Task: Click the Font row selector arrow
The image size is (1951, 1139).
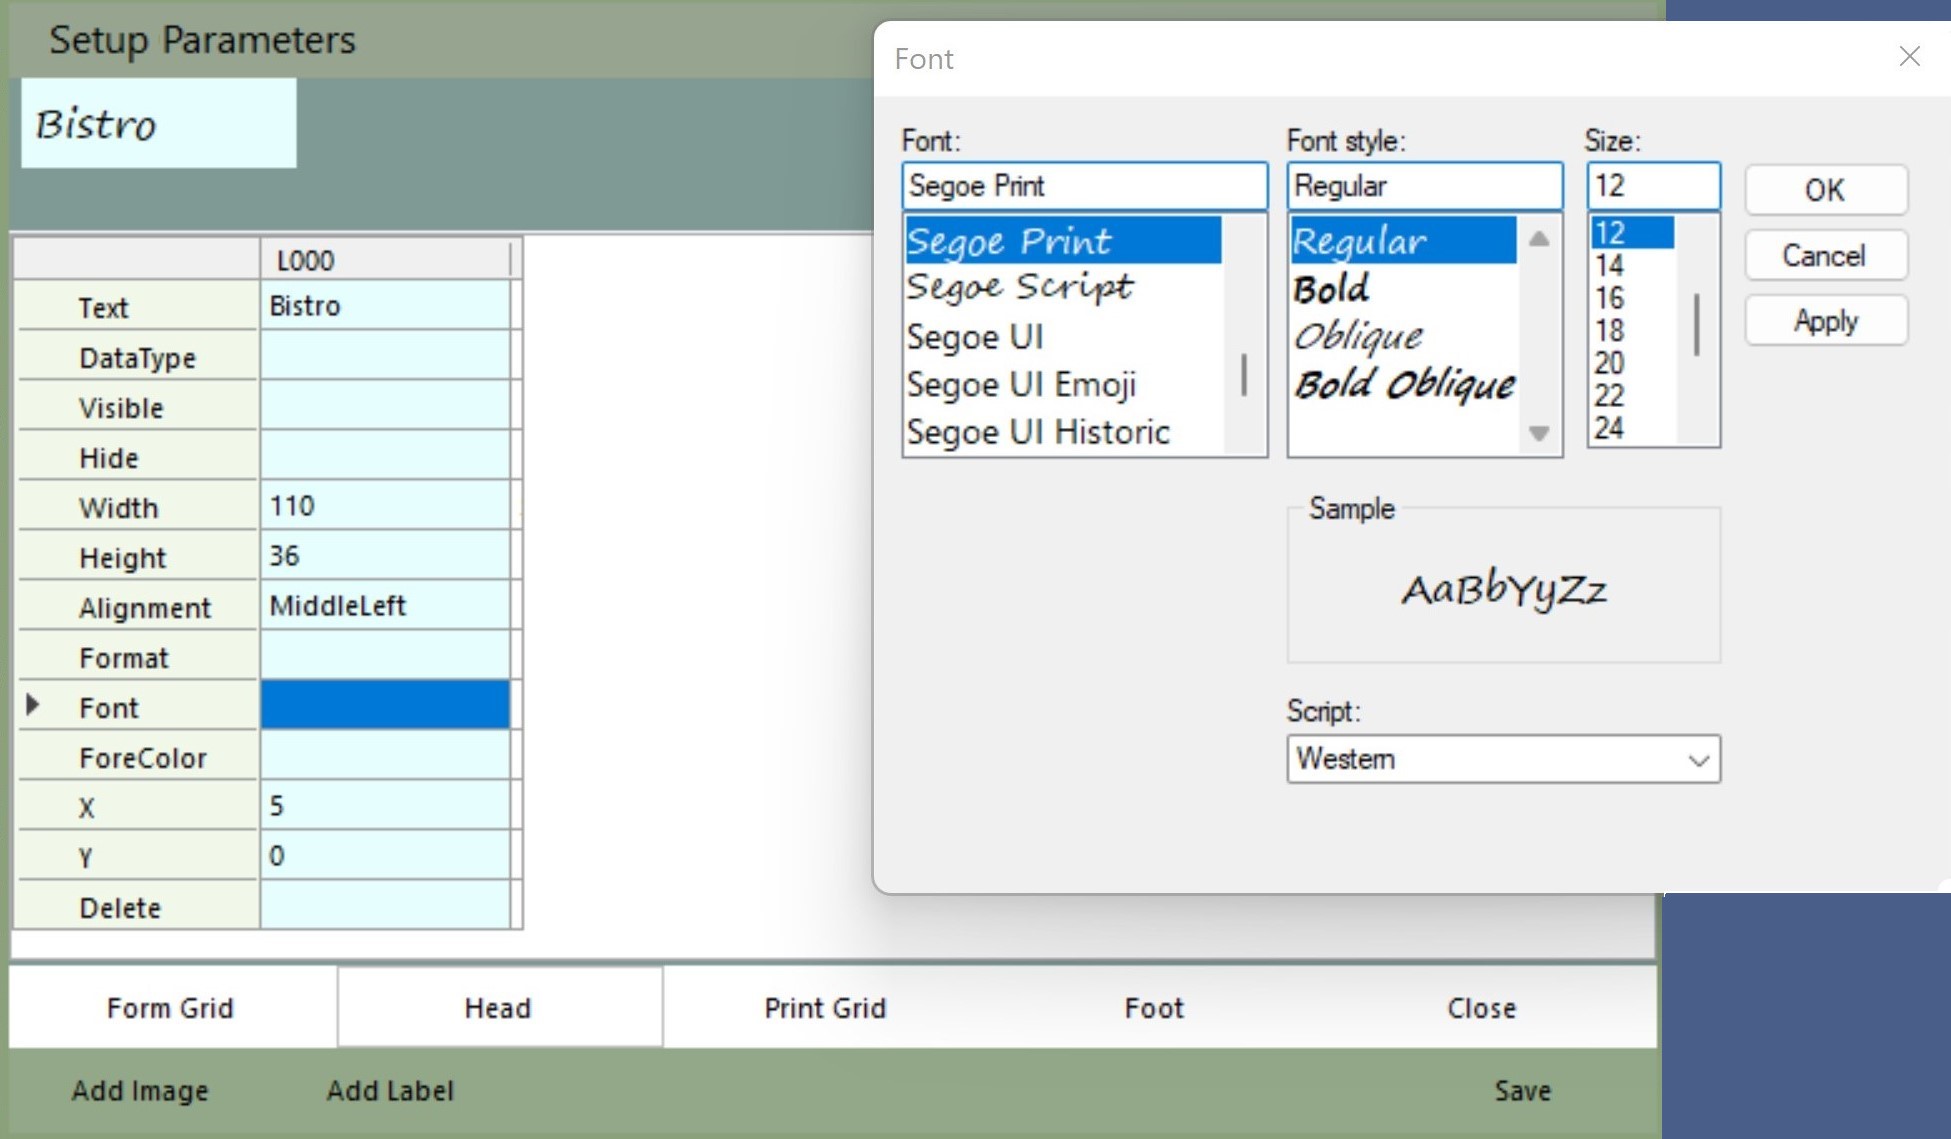Action: 32,705
